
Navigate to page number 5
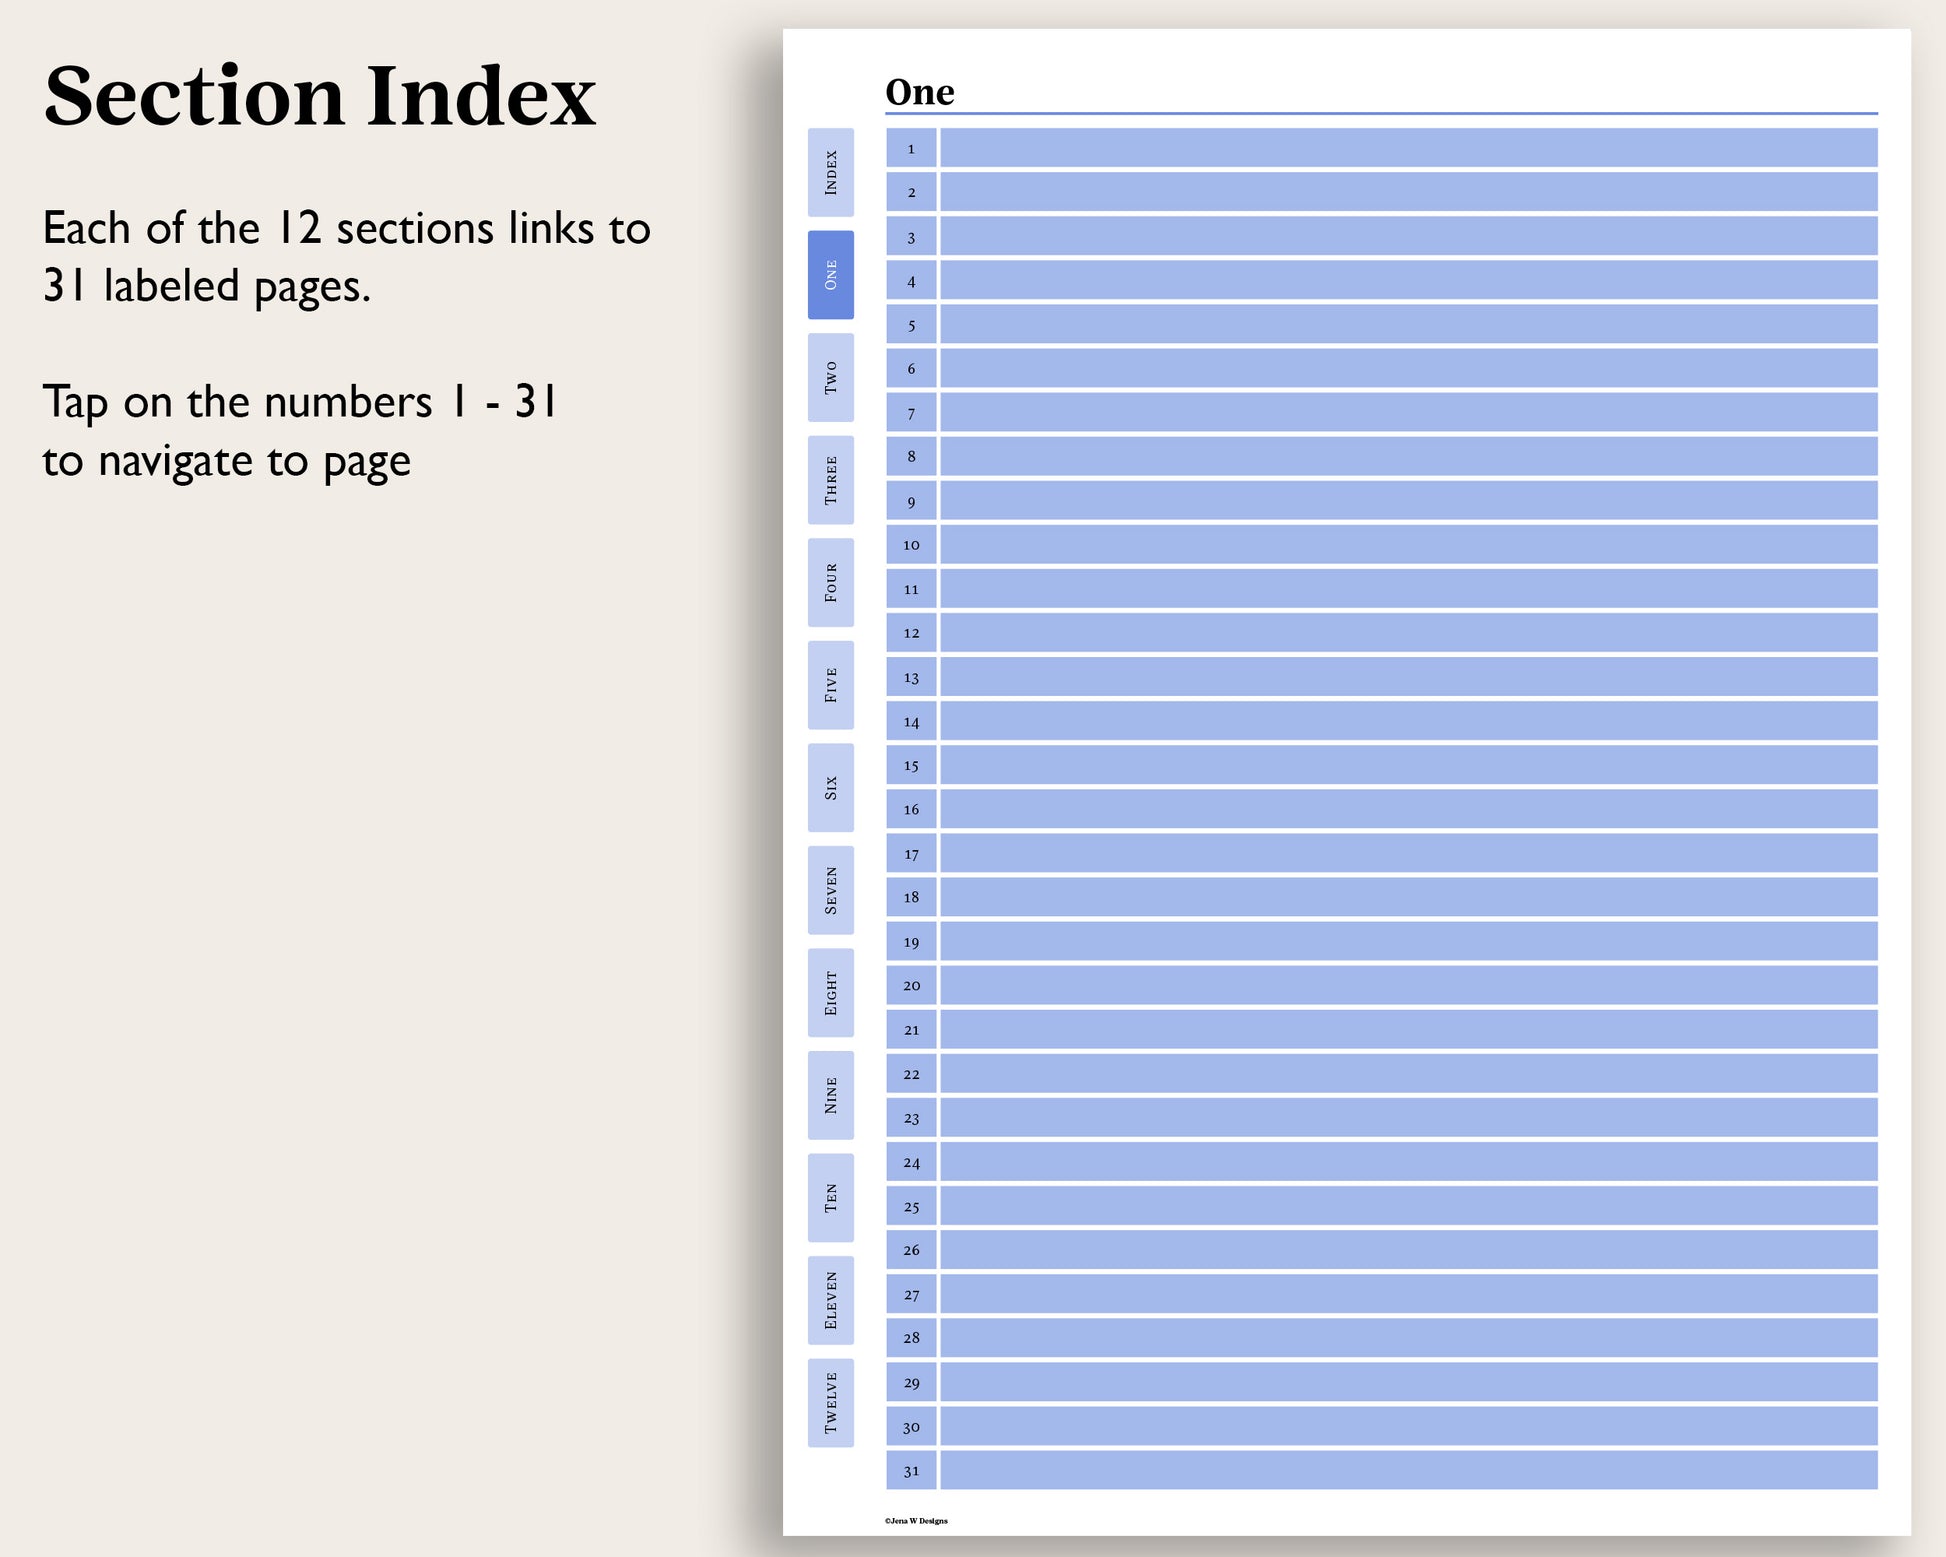(911, 325)
